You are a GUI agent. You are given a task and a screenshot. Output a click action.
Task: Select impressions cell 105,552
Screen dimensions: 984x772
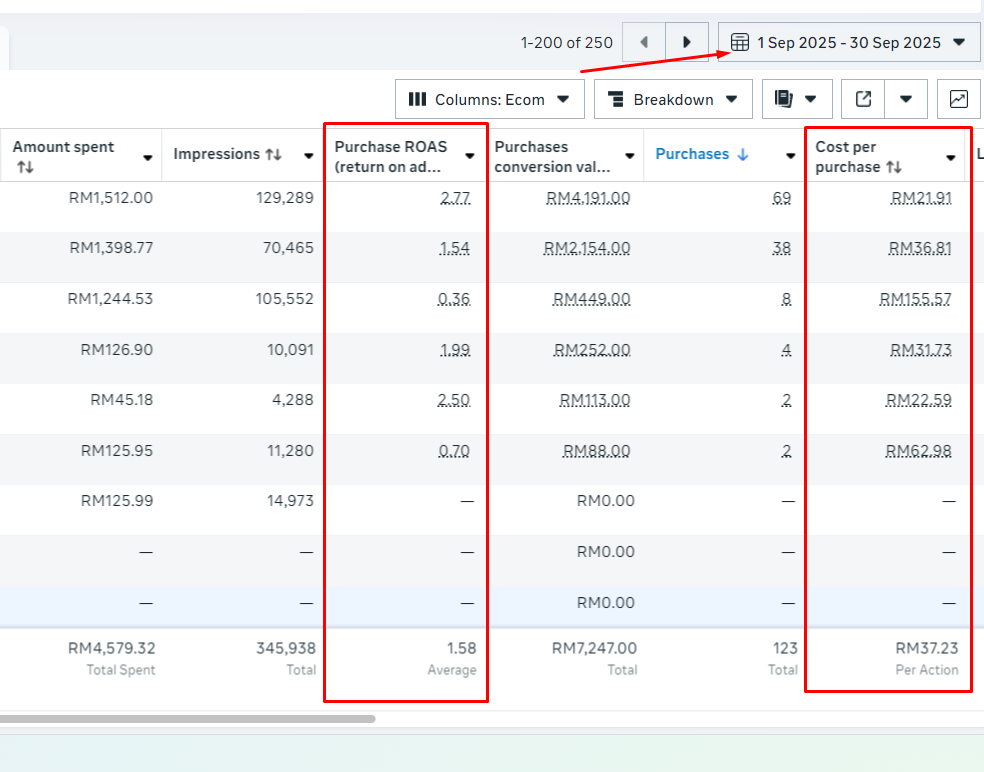point(284,299)
